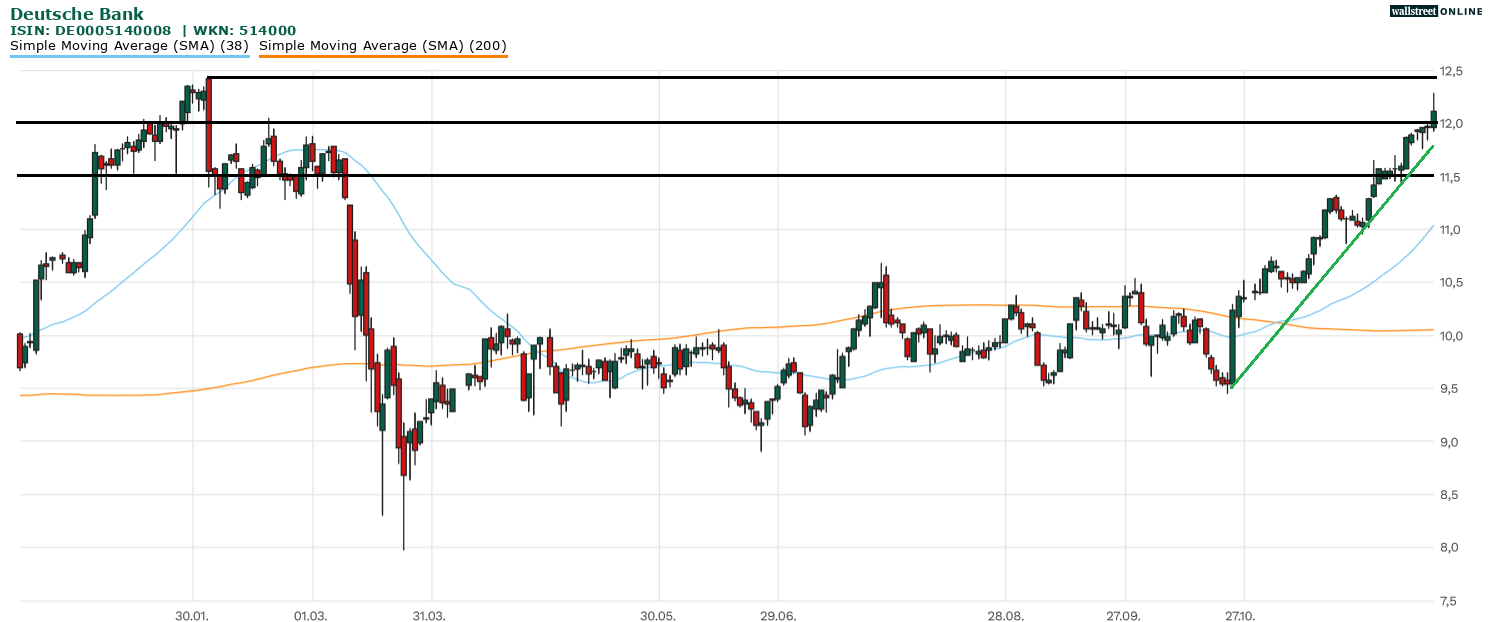Click the 10,0 price axis label
Image resolution: width=1490 pixels, height=622 pixels.
coord(1450,336)
